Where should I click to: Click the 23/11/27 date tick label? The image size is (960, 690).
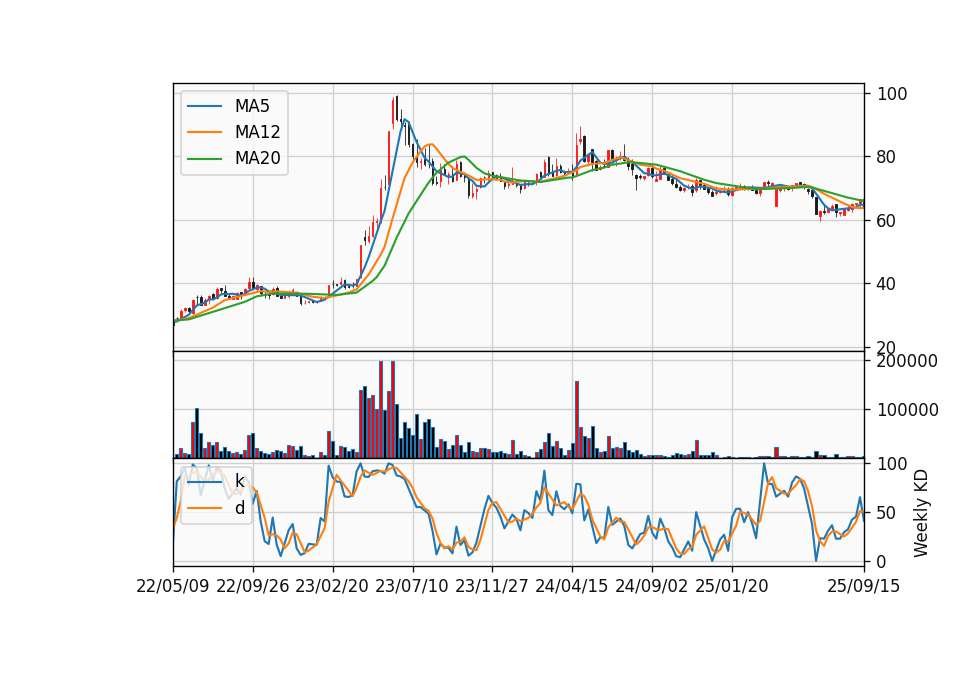click(x=492, y=586)
